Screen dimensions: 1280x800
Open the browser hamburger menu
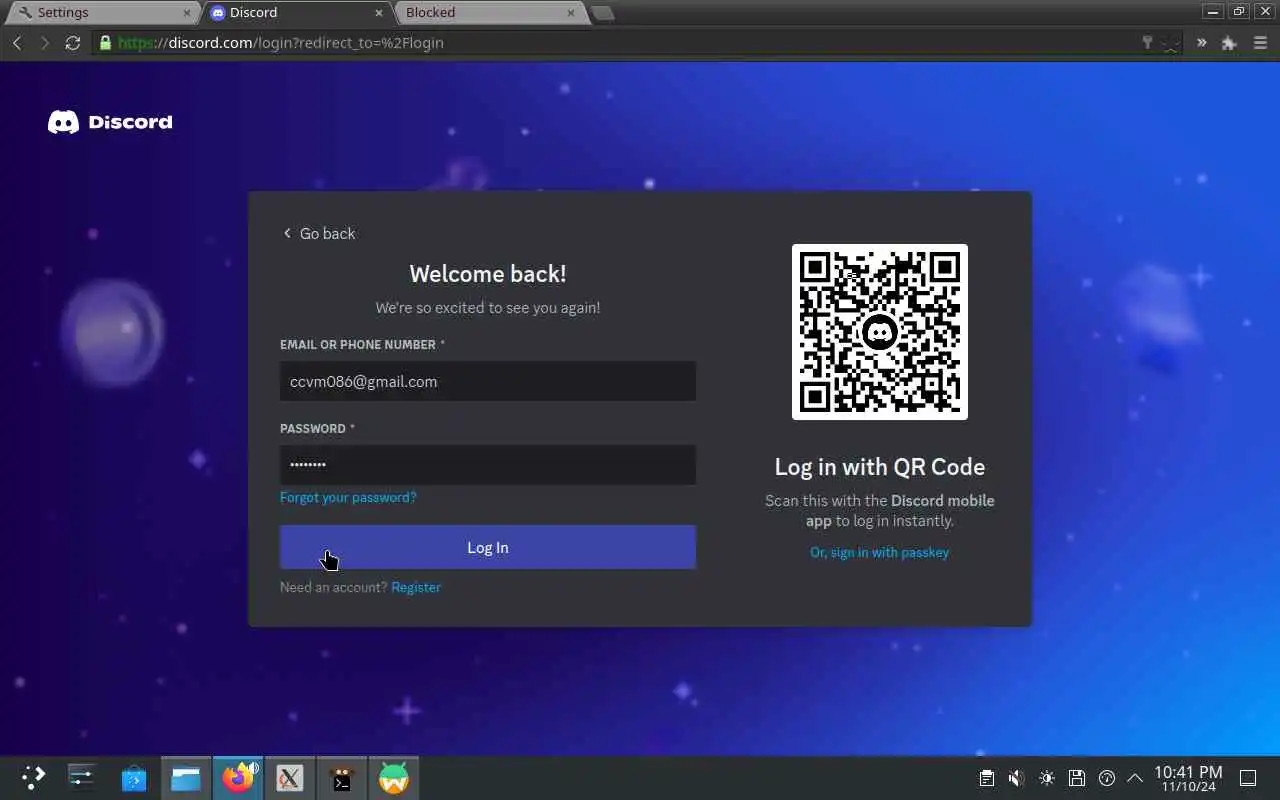pyautogui.click(x=1259, y=43)
